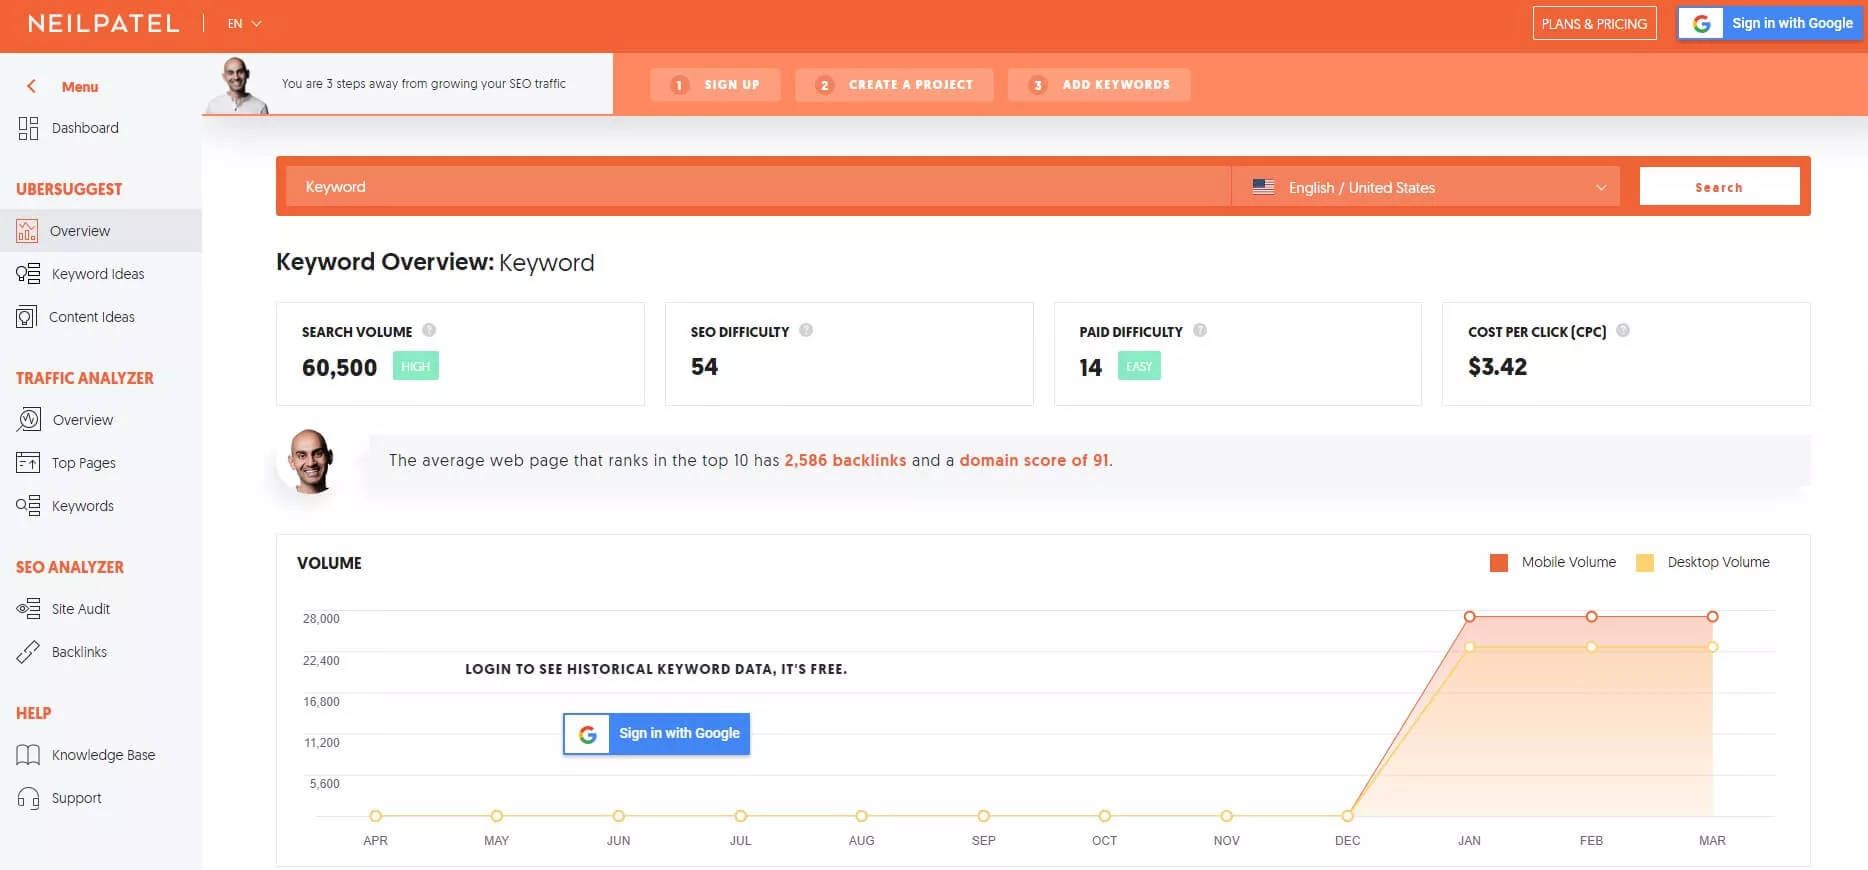Click the Content Ideas icon
Screen dimensions: 1868x870
tap(27, 317)
